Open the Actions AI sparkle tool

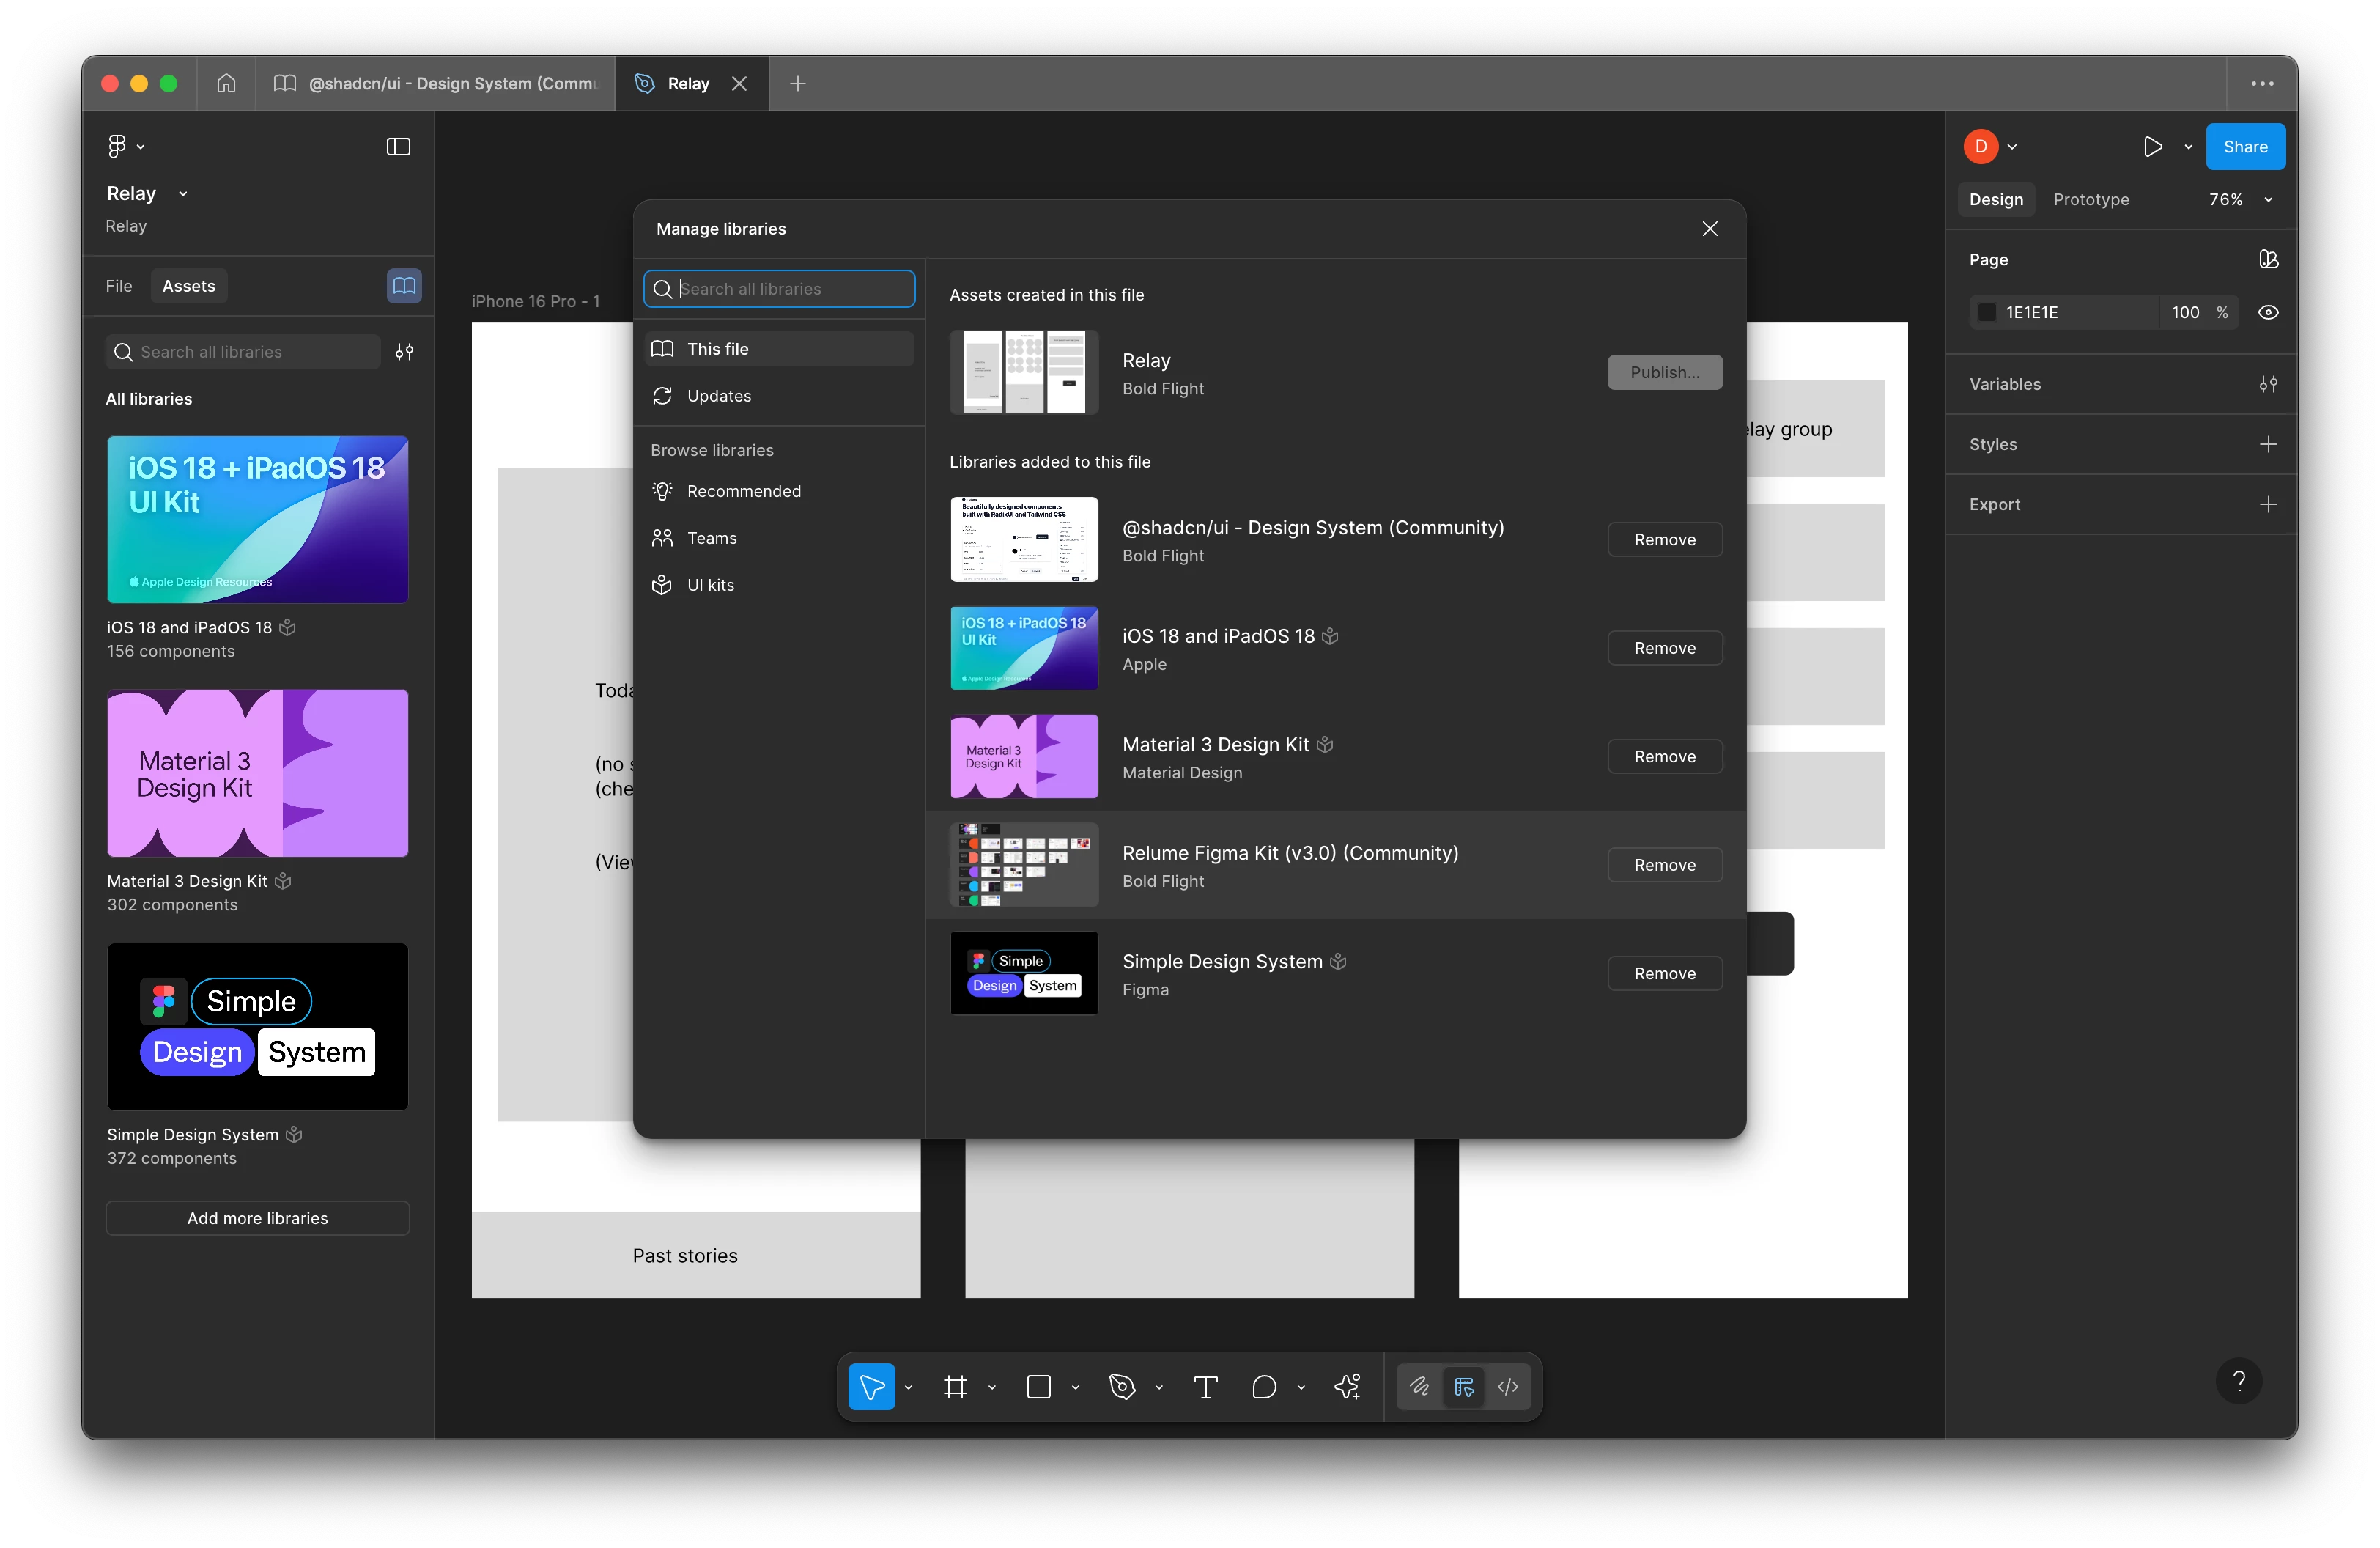tap(1347, 1387)
